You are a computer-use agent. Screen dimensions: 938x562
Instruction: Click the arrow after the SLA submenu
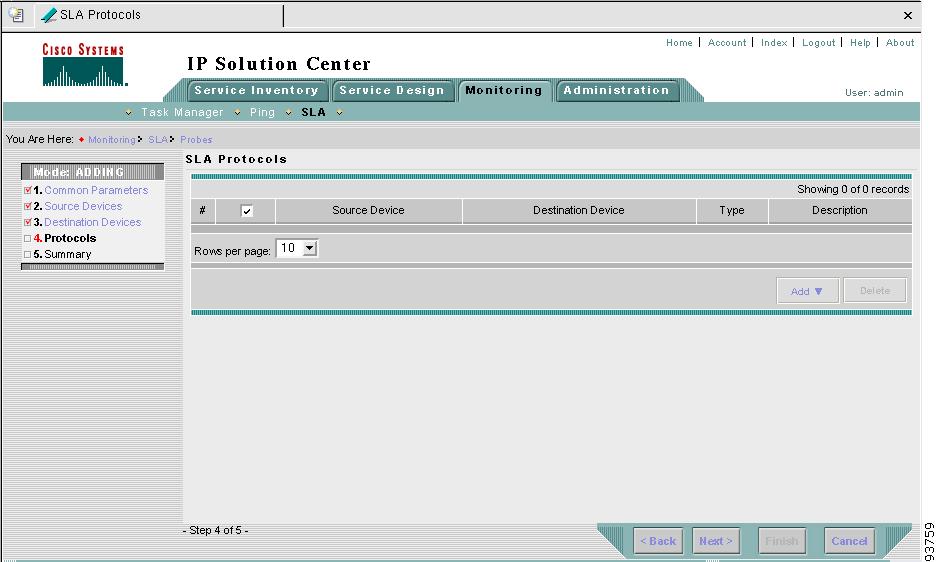339,113
